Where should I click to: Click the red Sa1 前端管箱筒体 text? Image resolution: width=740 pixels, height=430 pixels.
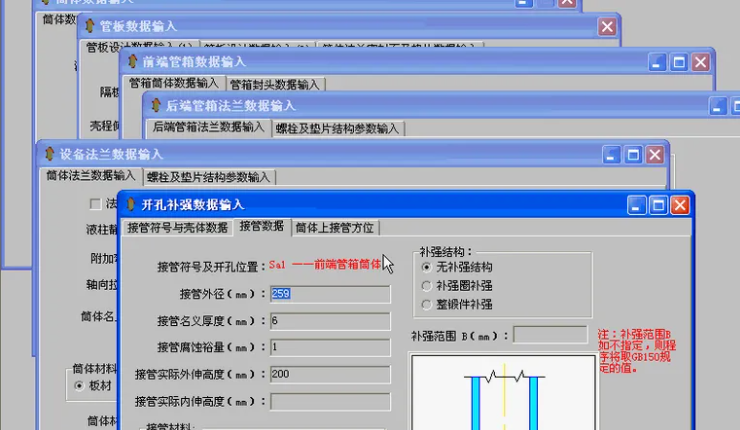[325, 265]
